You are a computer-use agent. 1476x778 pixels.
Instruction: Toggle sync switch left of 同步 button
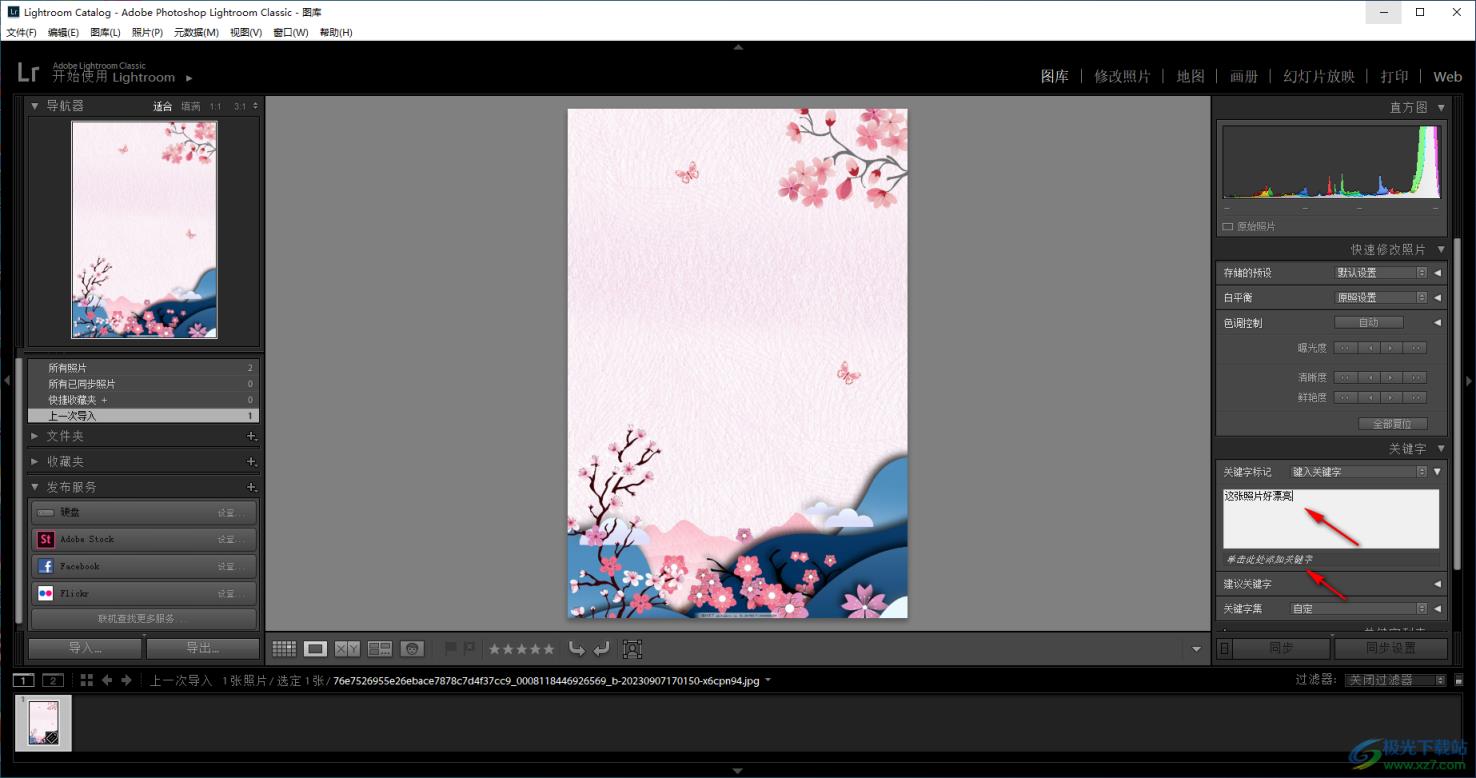pos(1225,648)
